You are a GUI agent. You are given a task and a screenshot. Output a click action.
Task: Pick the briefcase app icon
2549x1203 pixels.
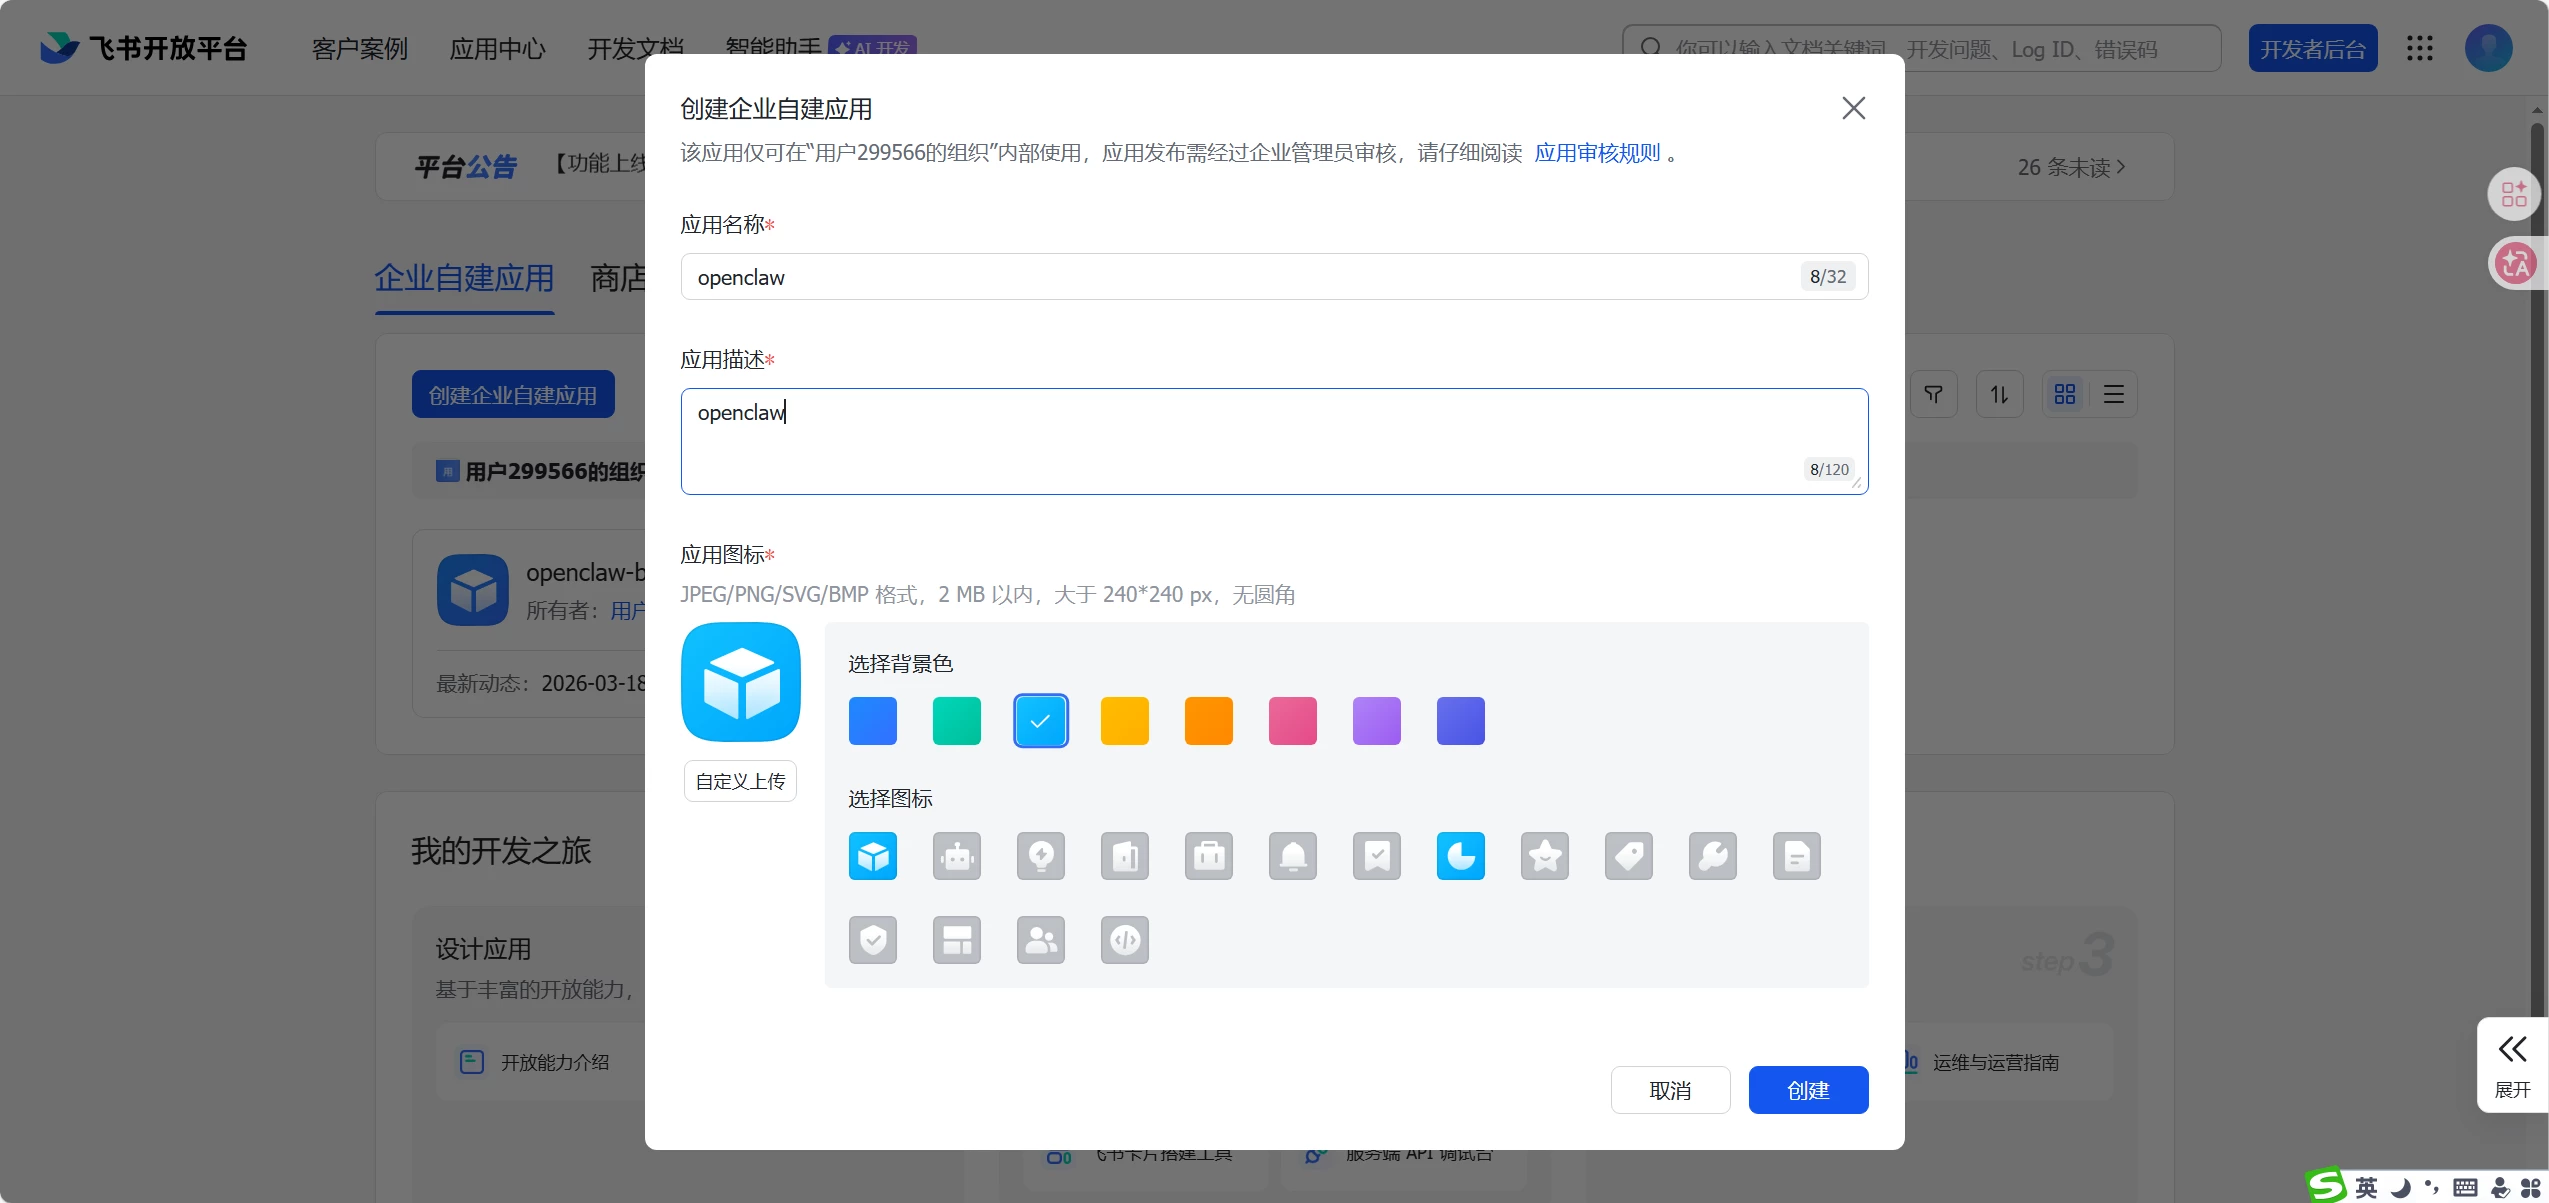click(x=1208, y=856)
